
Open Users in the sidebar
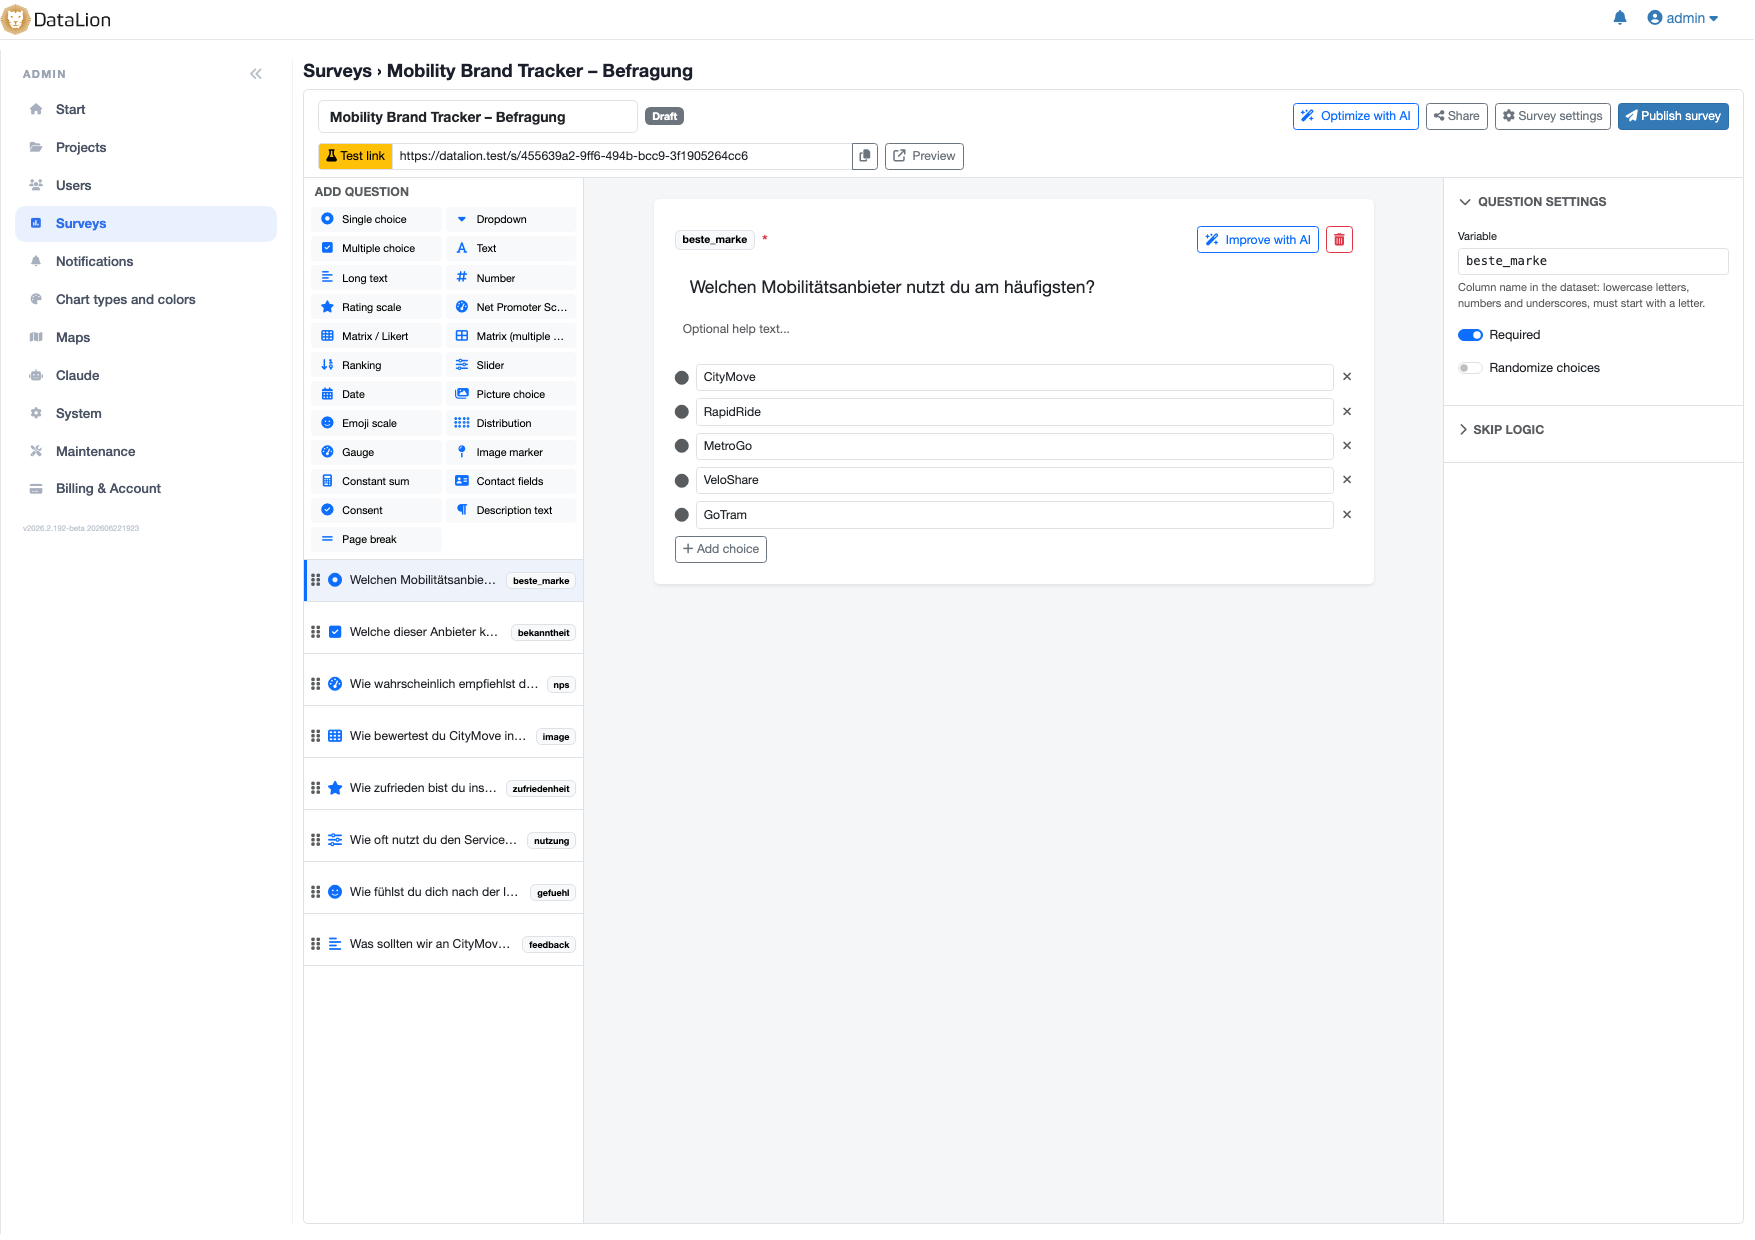pyautogui.click(x=146, y=186)
